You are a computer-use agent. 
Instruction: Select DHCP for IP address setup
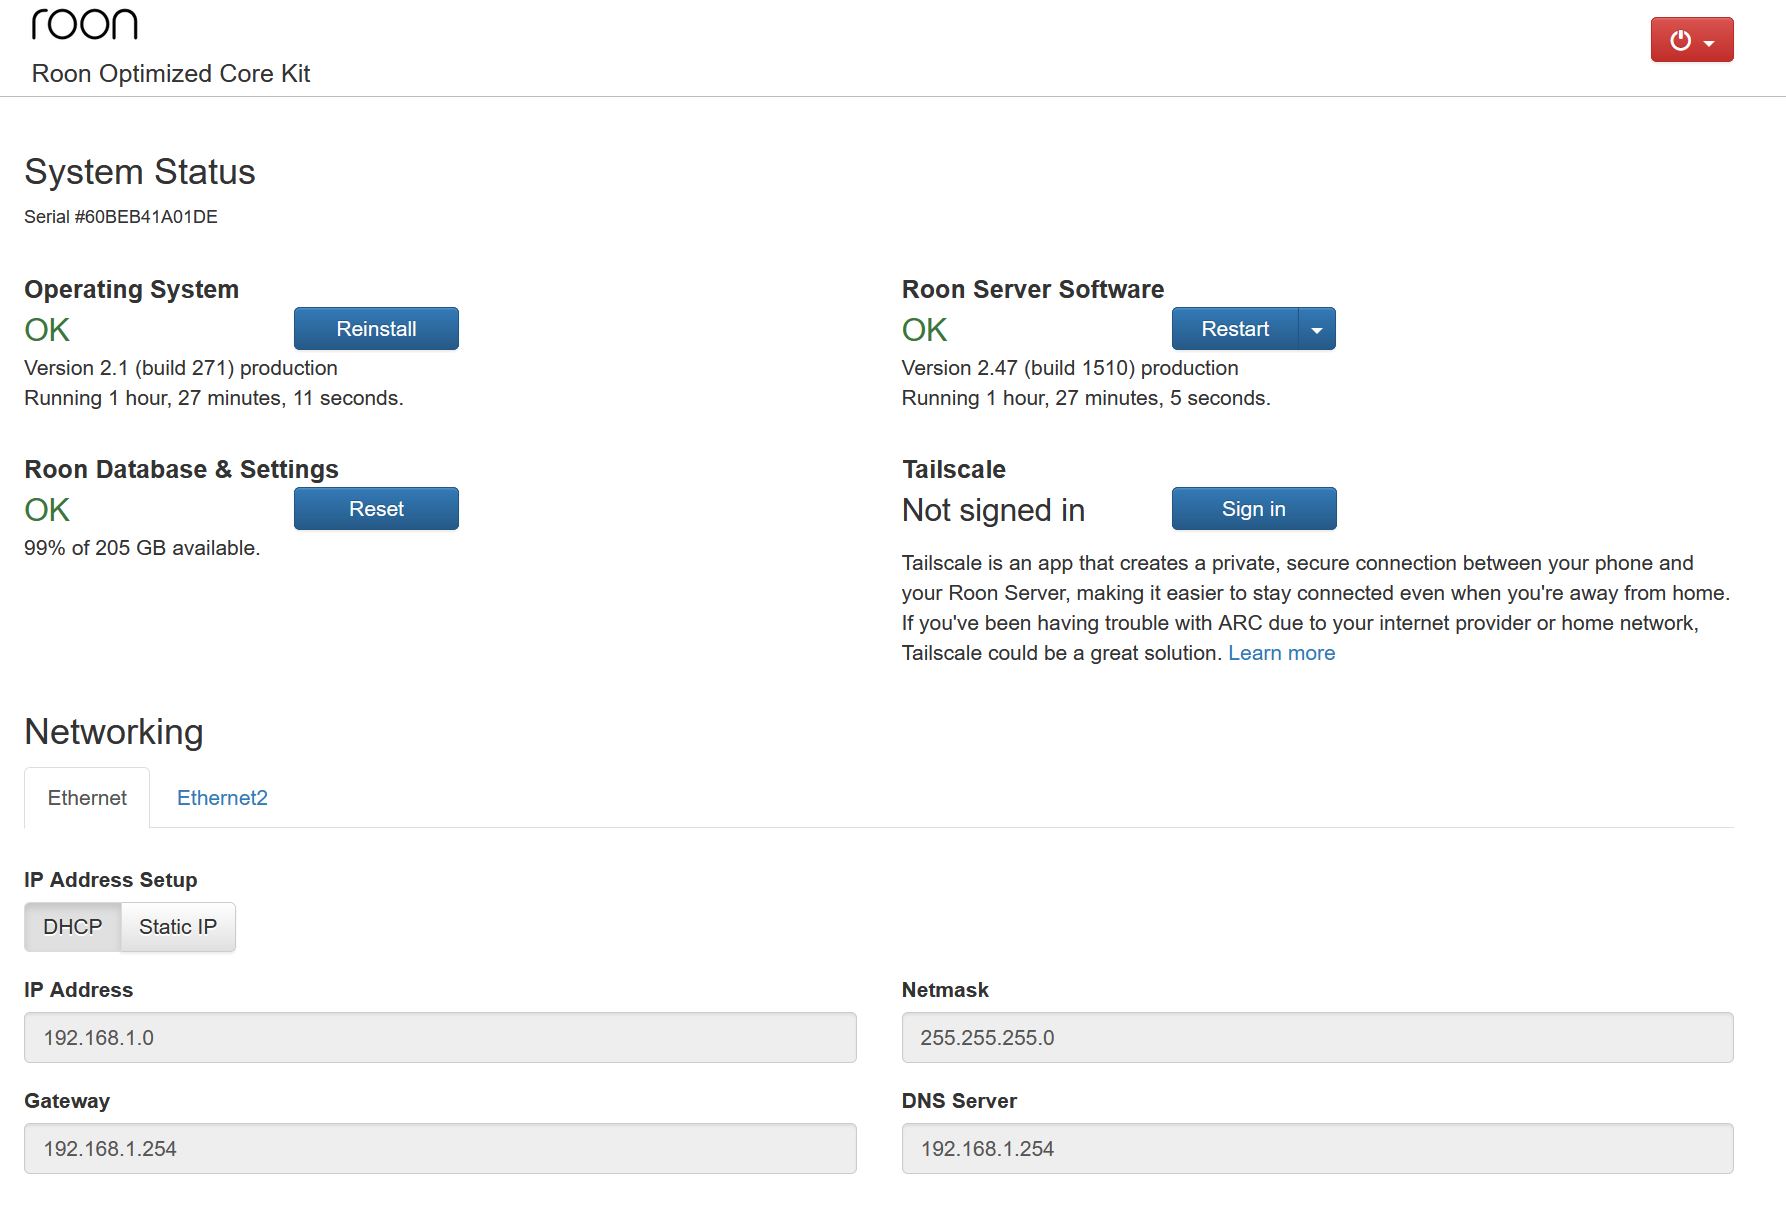(72, 927)
